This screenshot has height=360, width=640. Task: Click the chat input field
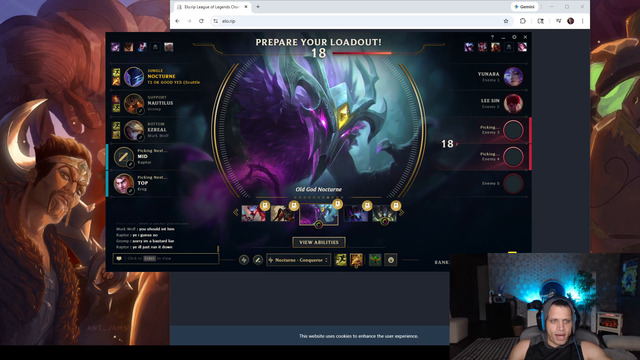click(x=166, y=258)
